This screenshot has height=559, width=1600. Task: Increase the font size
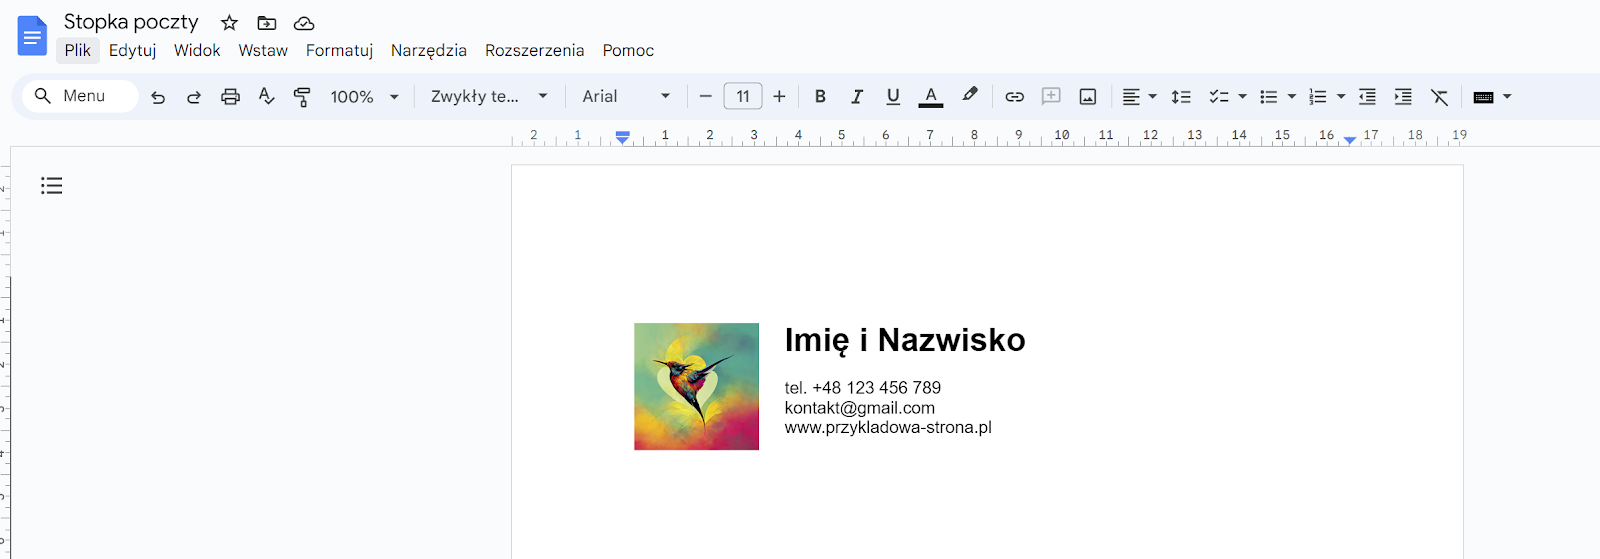click(x=780, y=97)
